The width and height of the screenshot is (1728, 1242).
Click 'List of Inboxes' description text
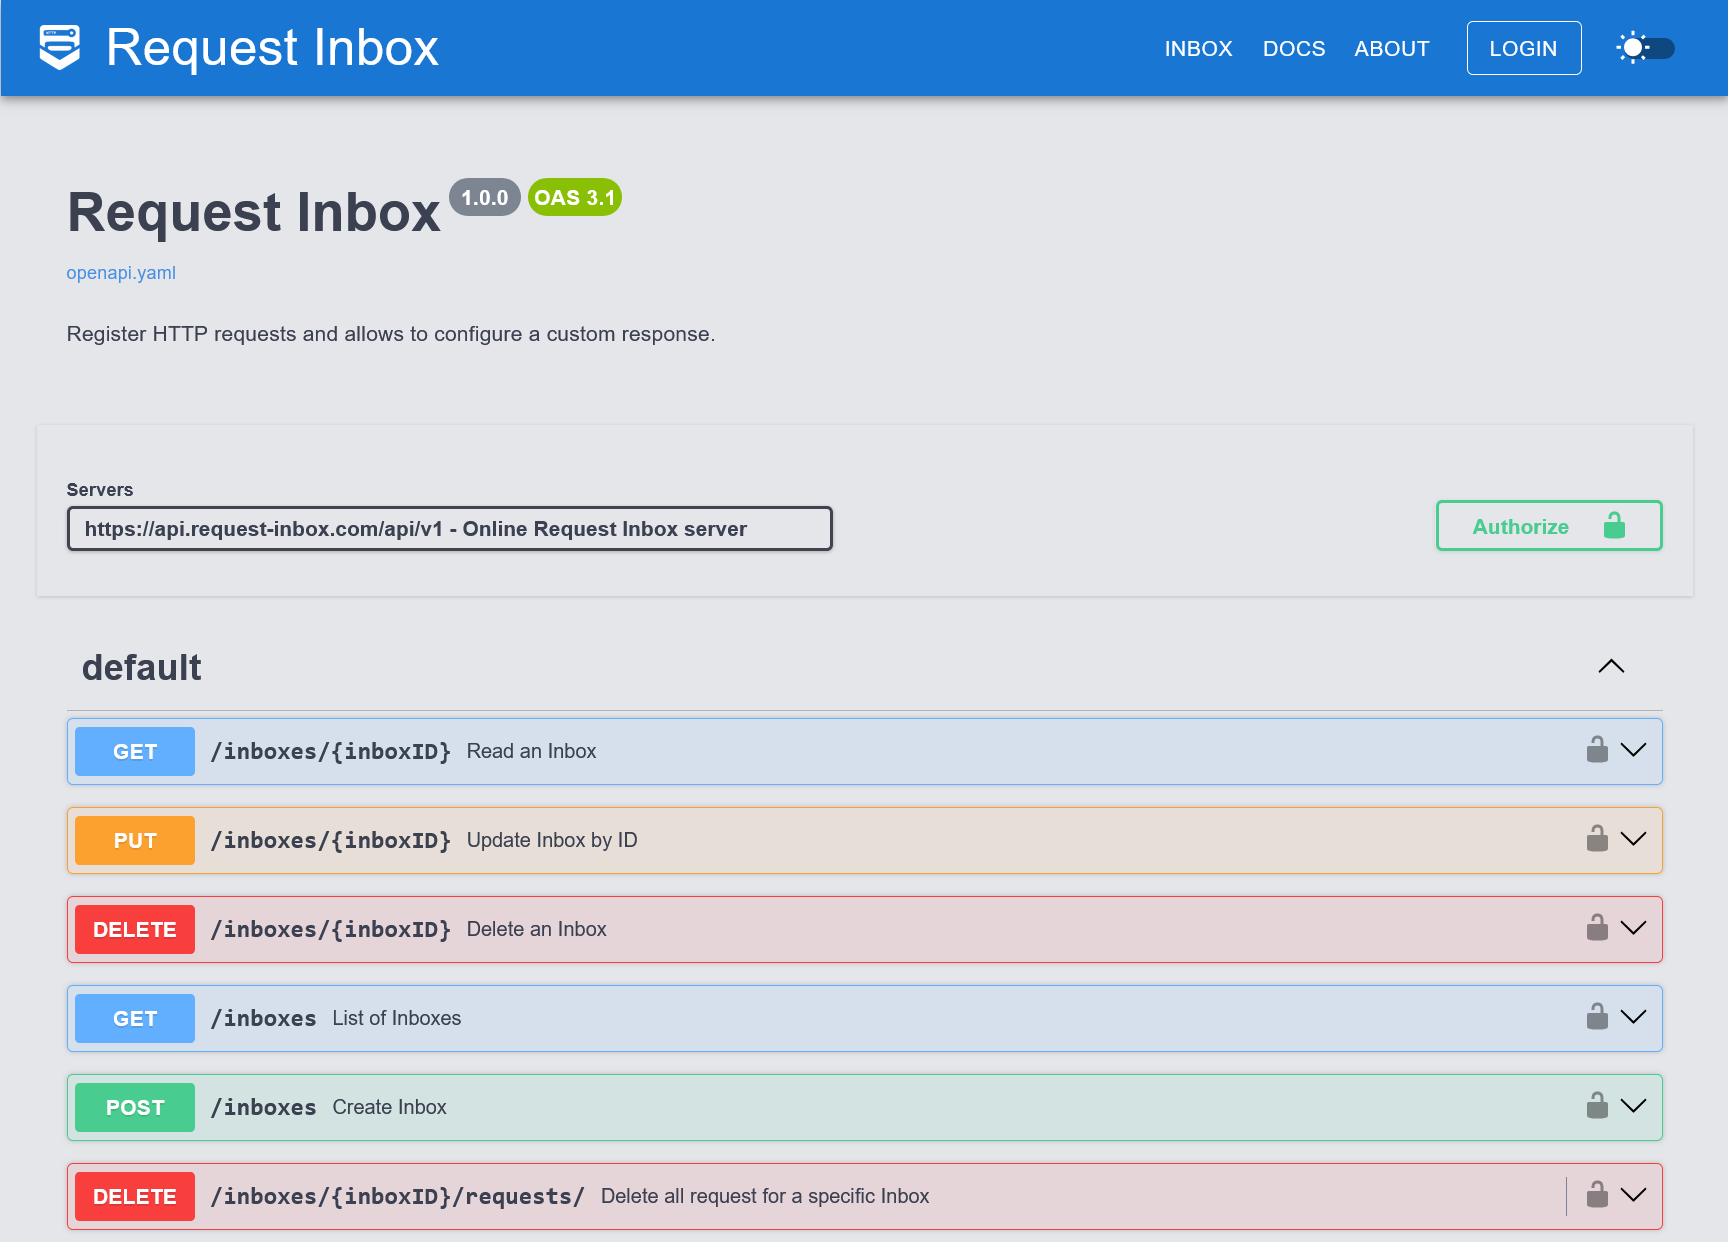point(397,1018)
